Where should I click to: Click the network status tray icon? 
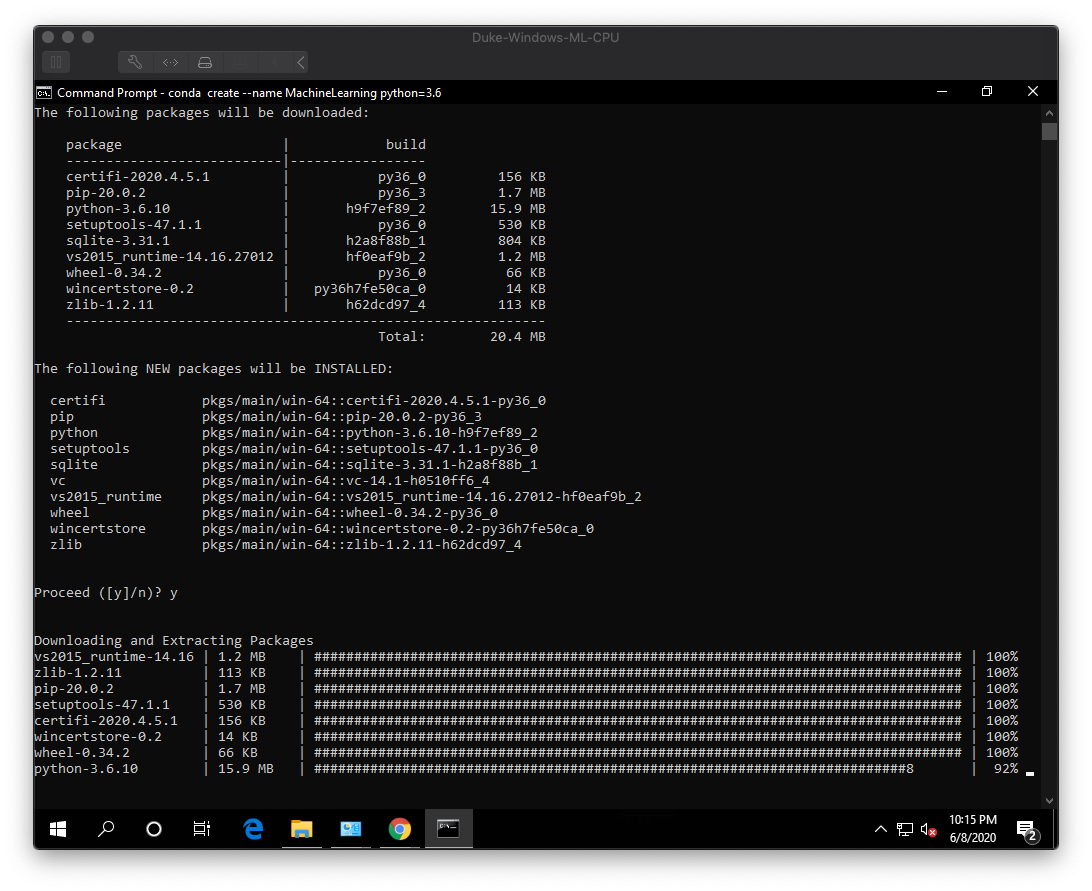coord(904,828)
